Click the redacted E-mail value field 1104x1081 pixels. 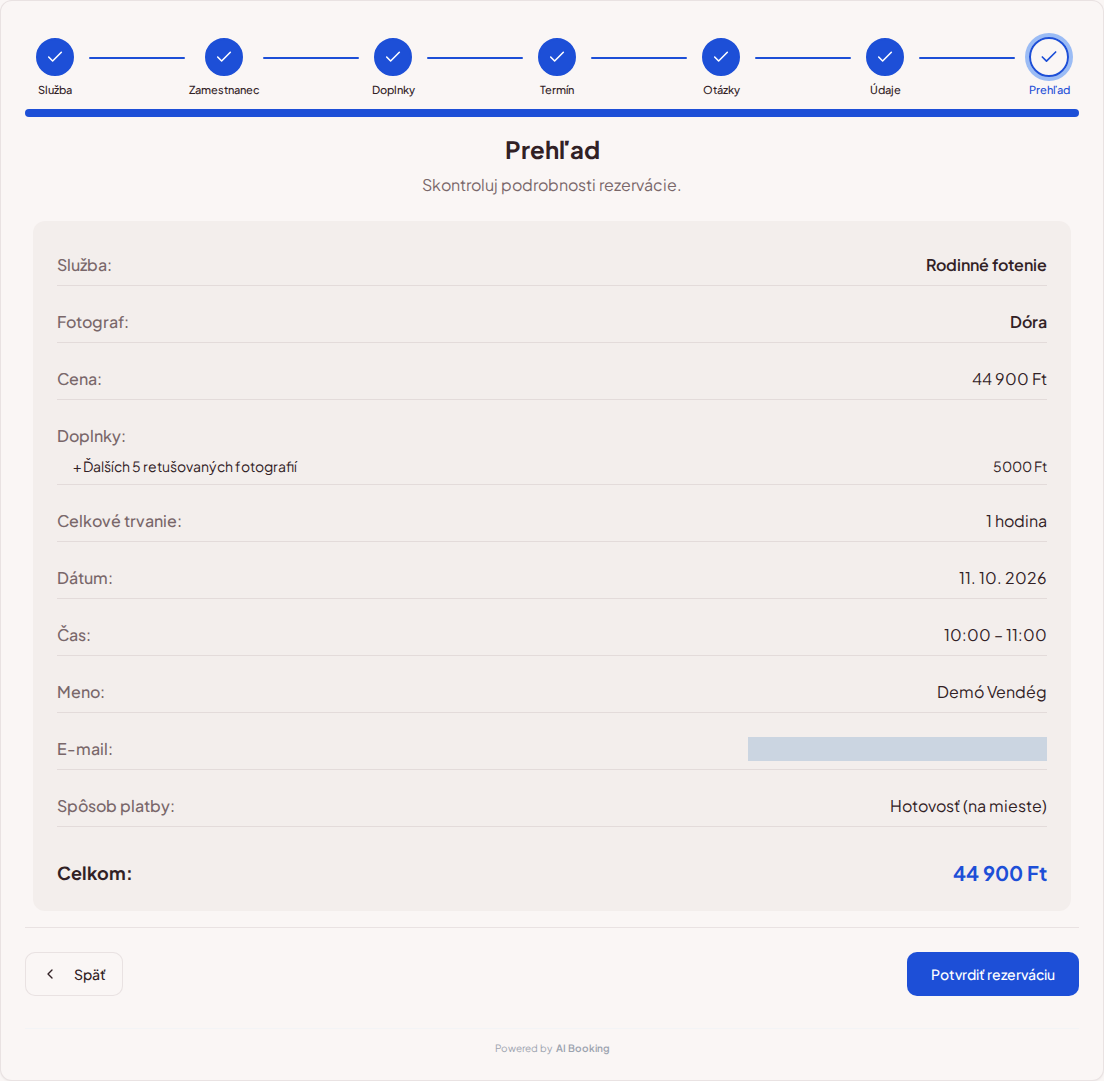(897, 749)
